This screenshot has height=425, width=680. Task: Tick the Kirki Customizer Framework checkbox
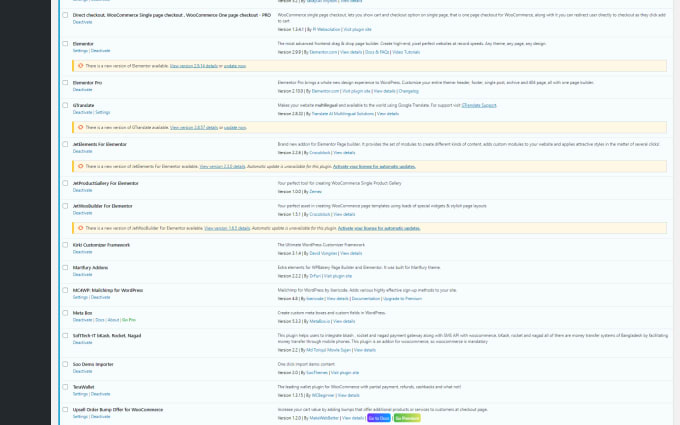tap(65, 245)
